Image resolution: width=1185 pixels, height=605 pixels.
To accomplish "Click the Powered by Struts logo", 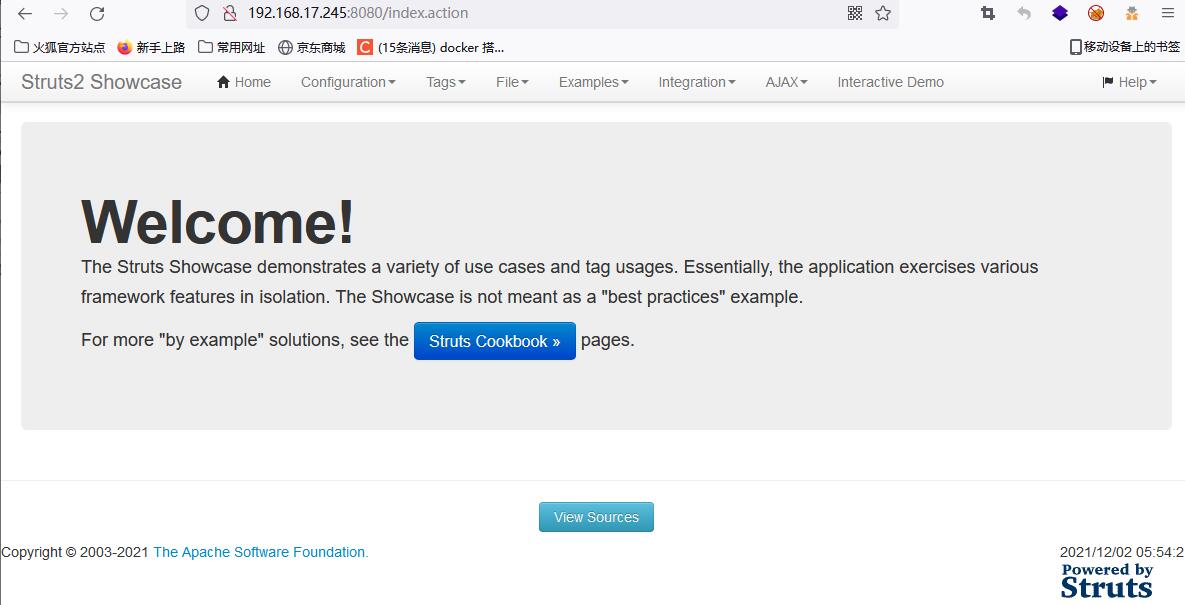I will point(1107,581).
